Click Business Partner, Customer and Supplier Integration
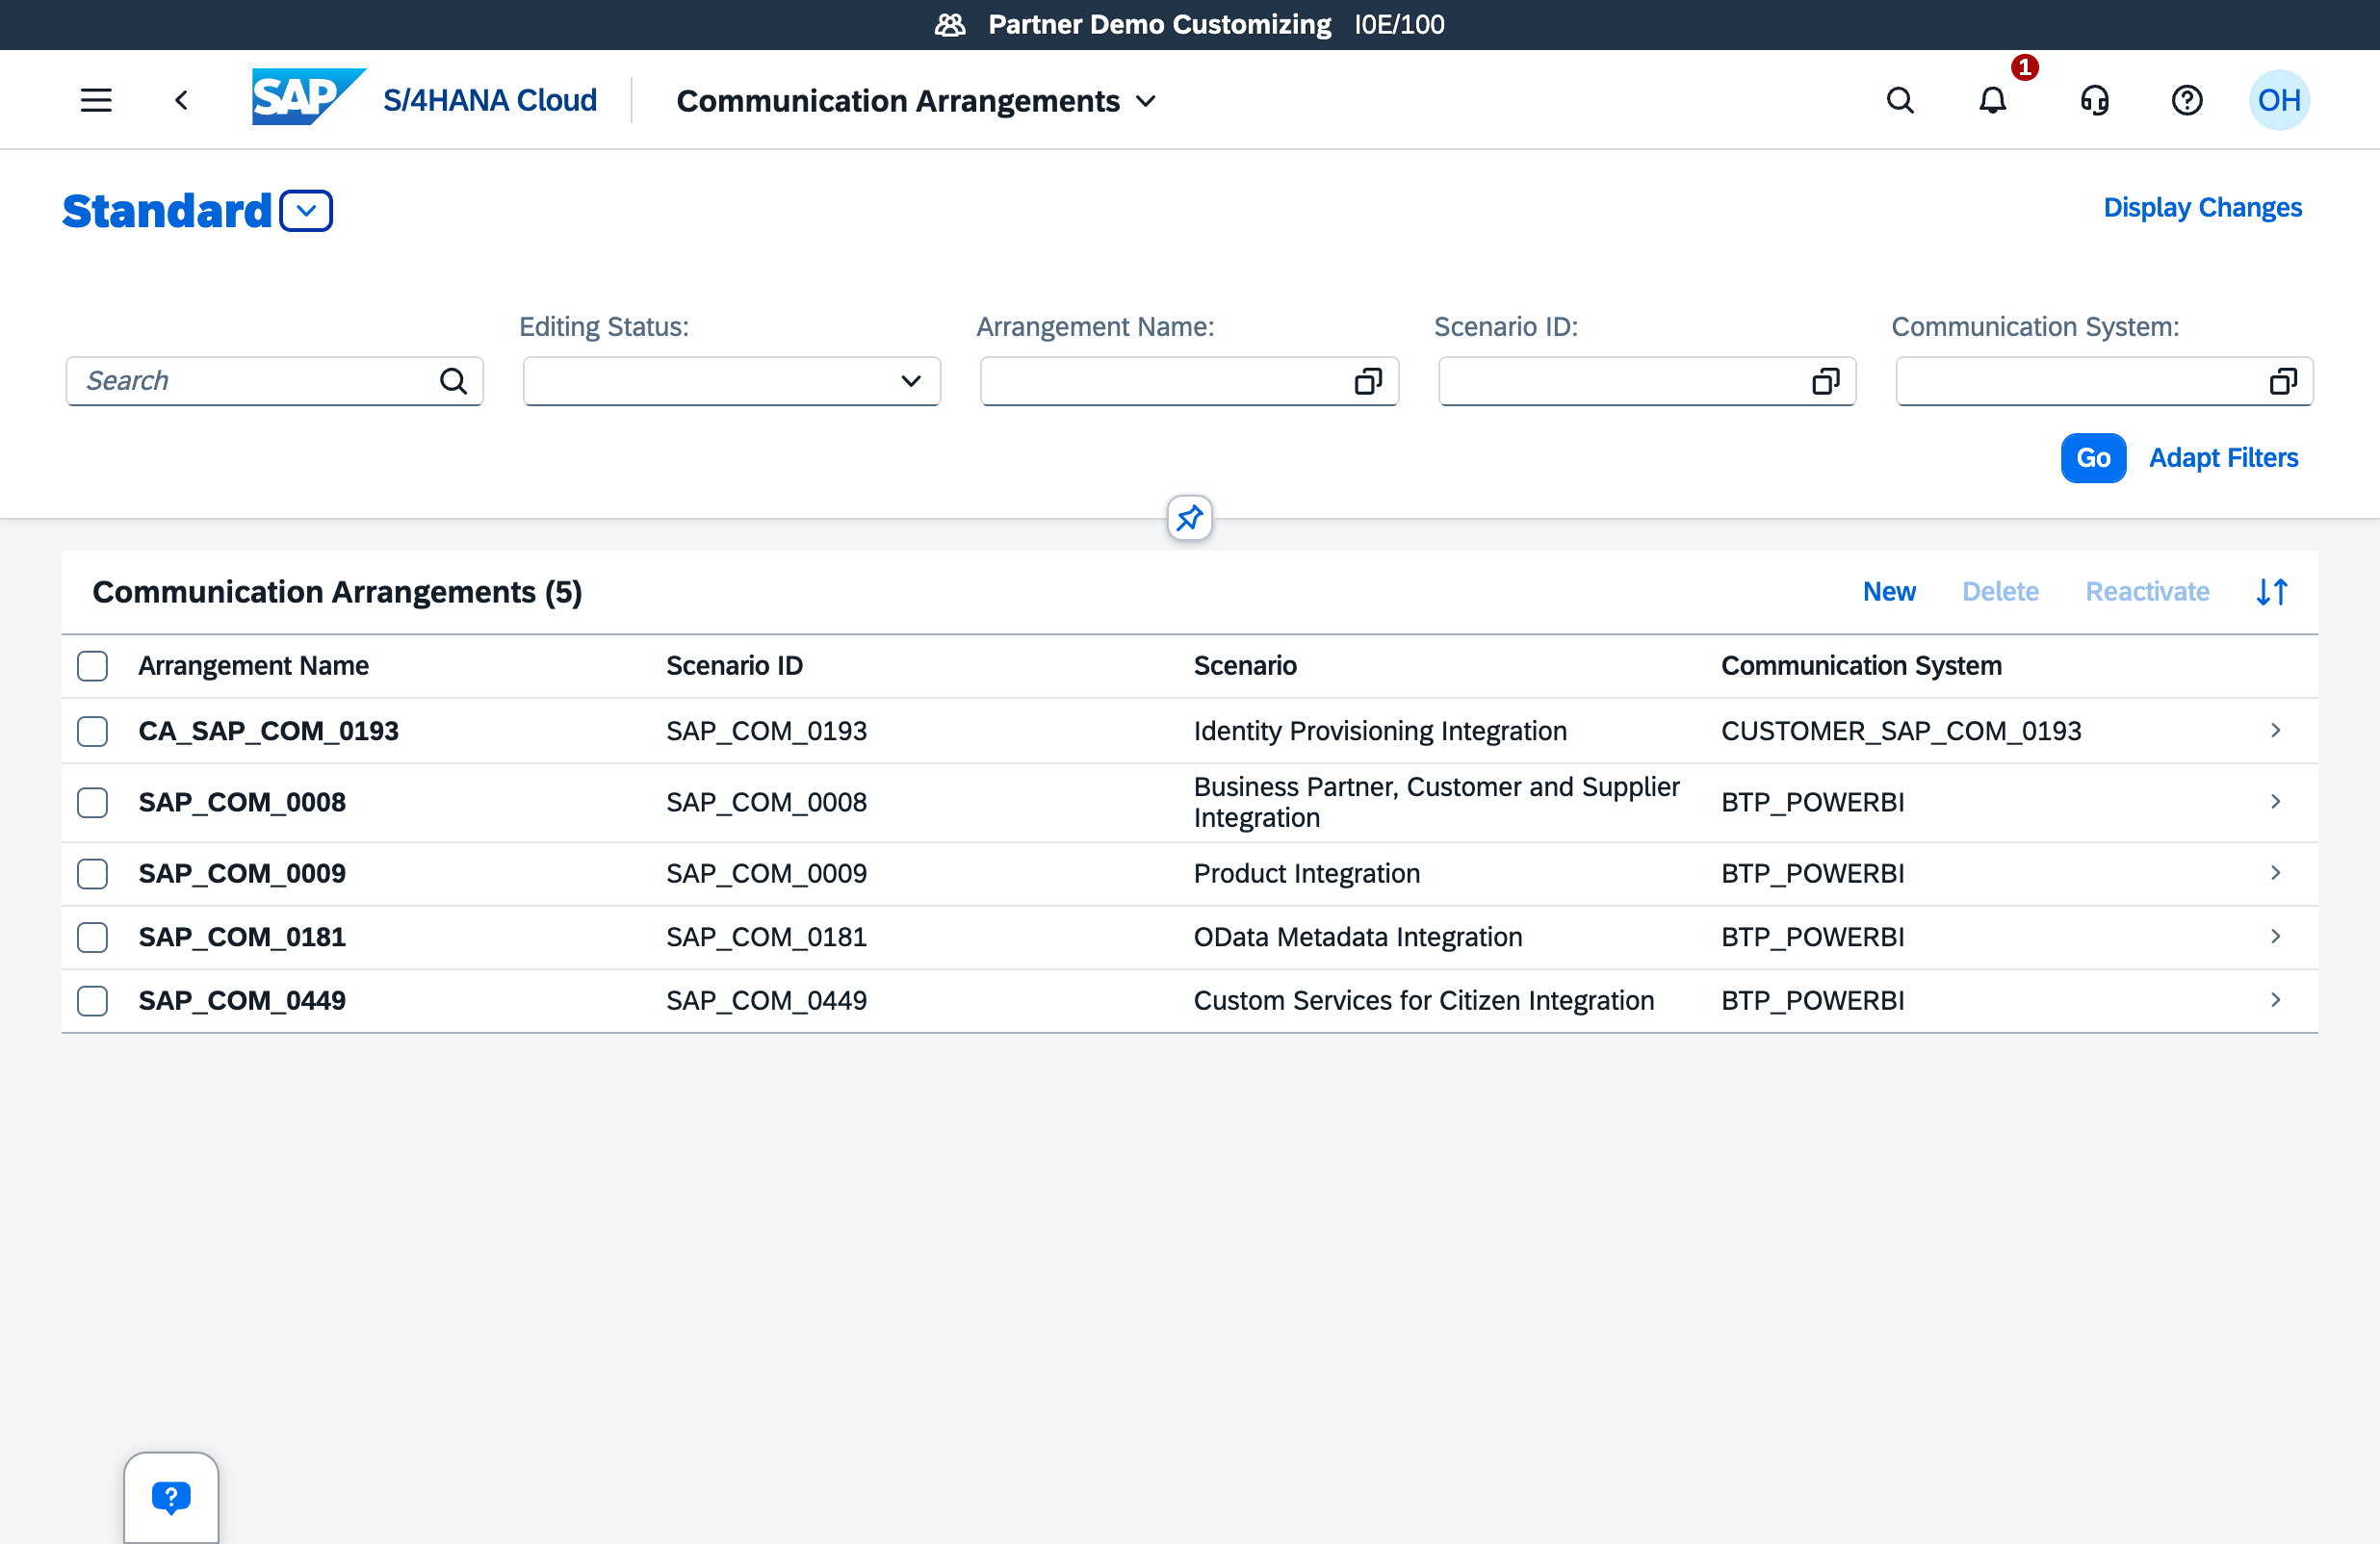The image size is (2380, 1544). (1437, 803)
